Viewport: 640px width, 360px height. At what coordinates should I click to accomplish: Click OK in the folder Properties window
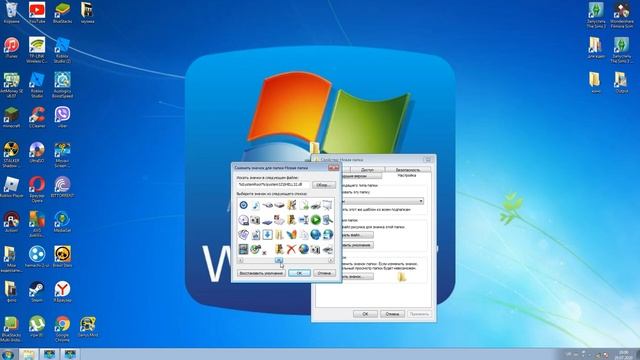pyautogui.click(x=365, y=314)
